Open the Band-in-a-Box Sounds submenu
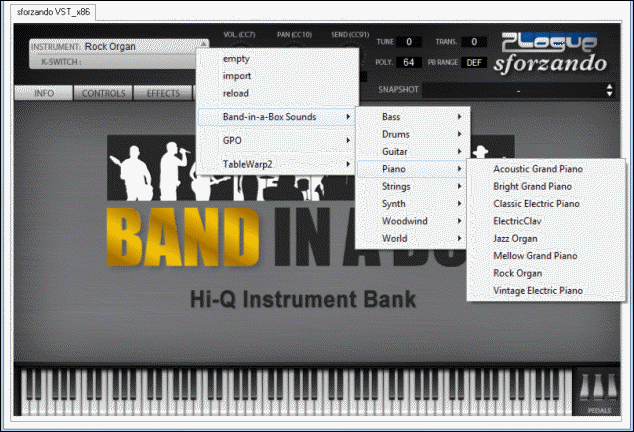The width and height of the screenshot is (634, 432). 277,117
